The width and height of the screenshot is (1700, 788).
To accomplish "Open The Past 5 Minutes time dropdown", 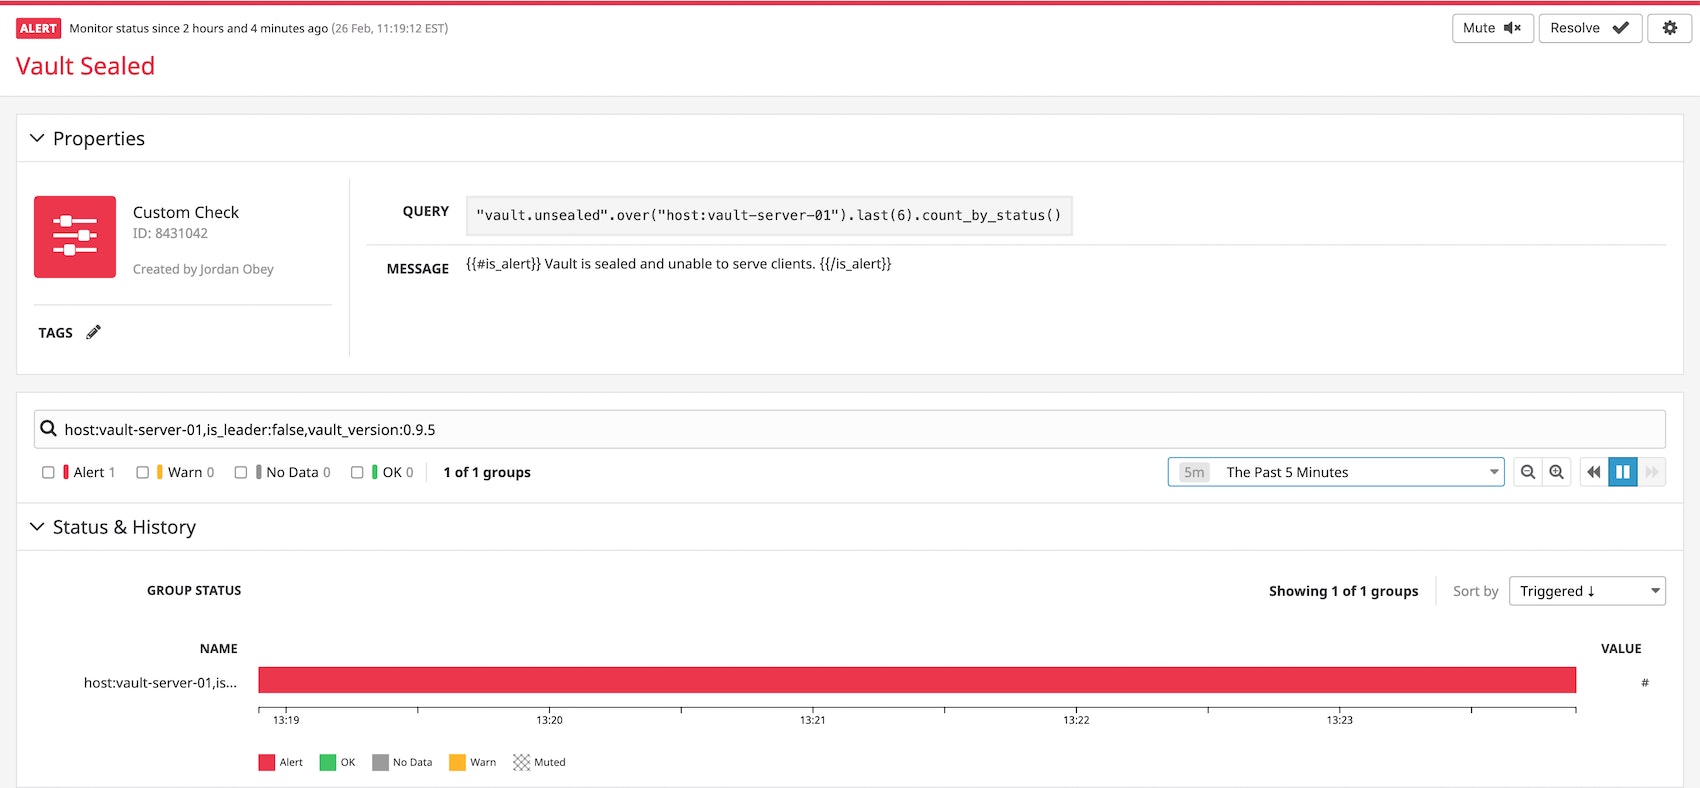I will [1335, 472].
